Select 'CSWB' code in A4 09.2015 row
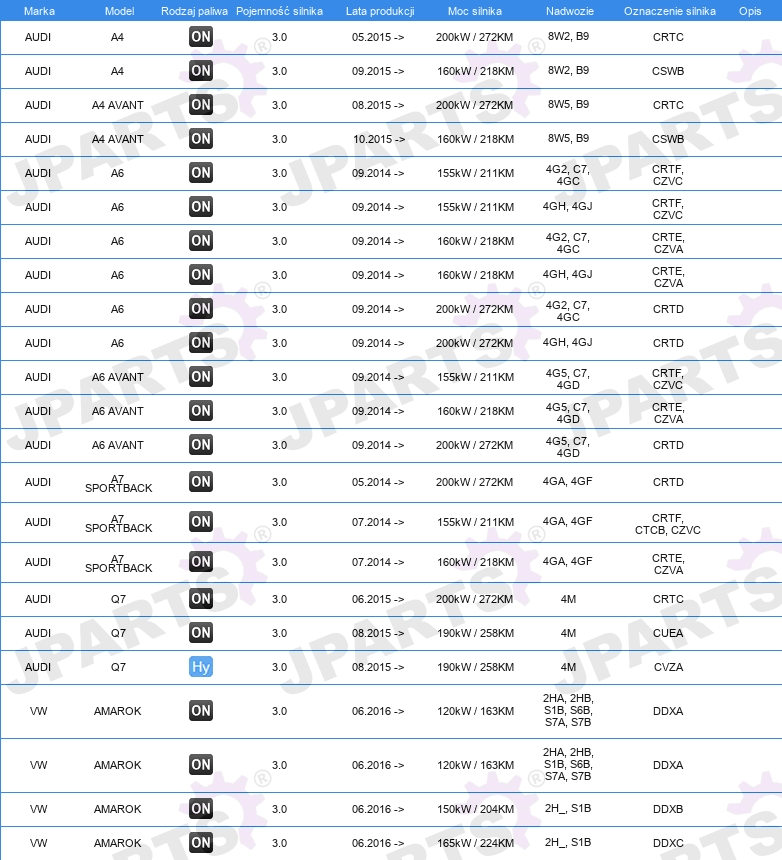This screenshot has height=860, width=782. coord(668,71)
